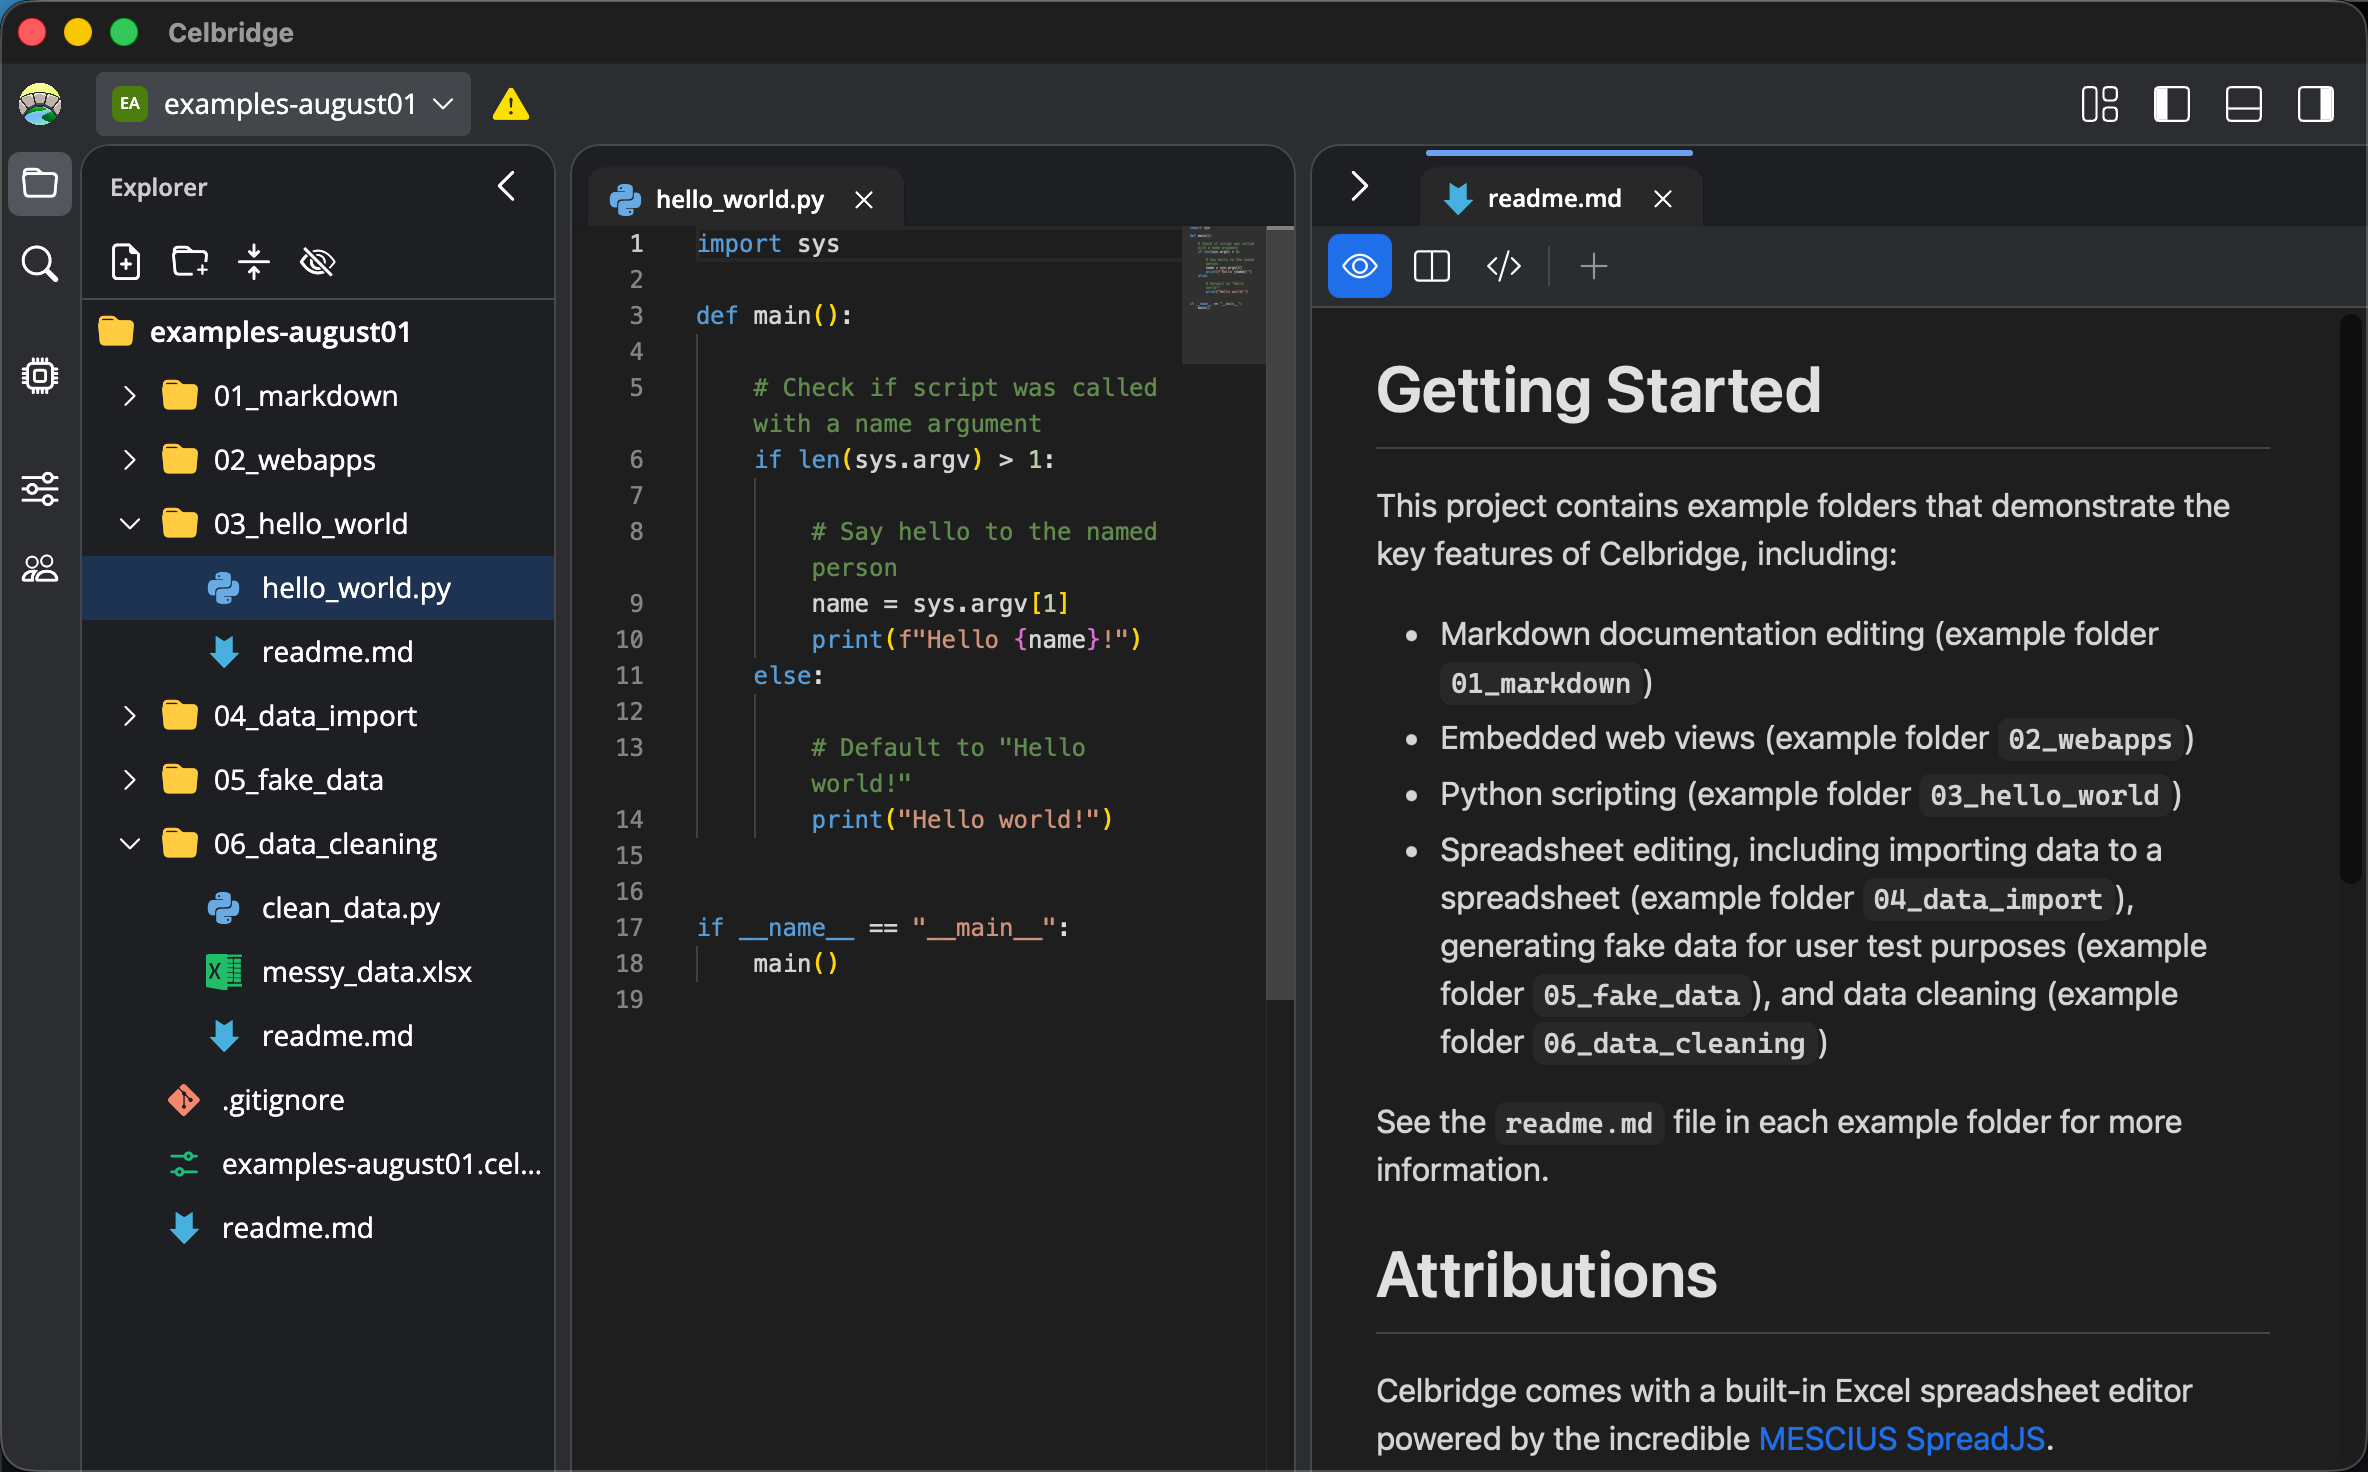Open the Search panel in the sidebar

coord(40,264)
